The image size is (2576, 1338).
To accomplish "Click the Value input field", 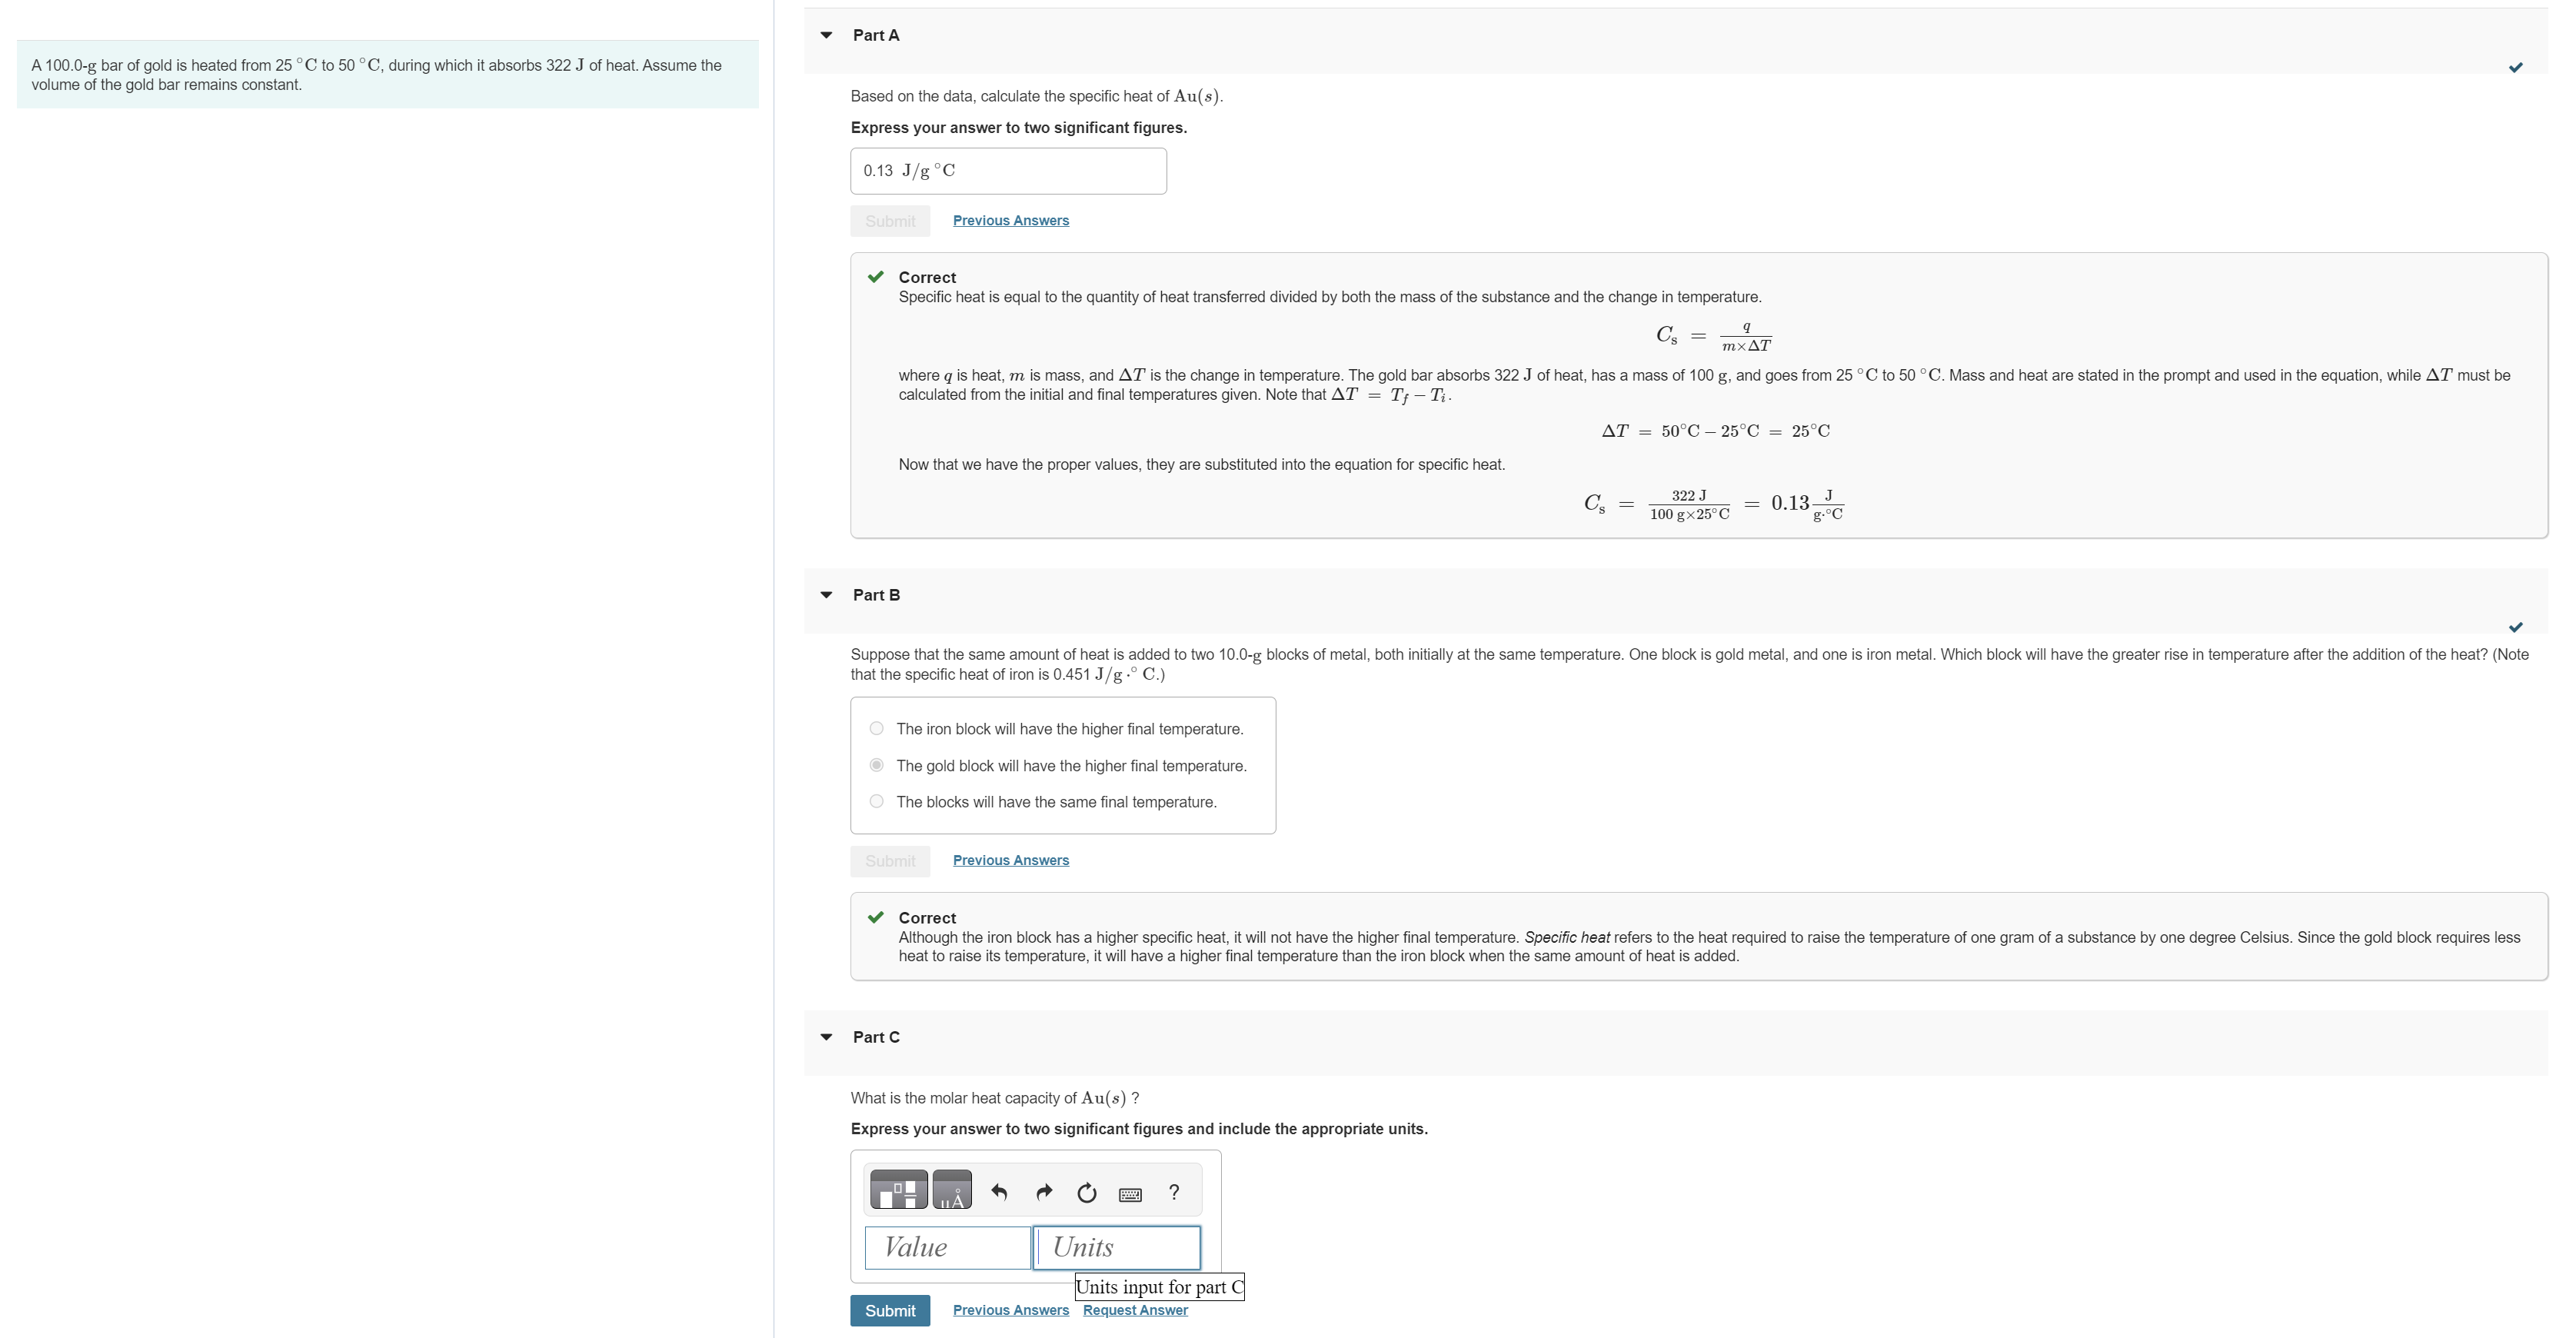I will [x=946, y=1247].
